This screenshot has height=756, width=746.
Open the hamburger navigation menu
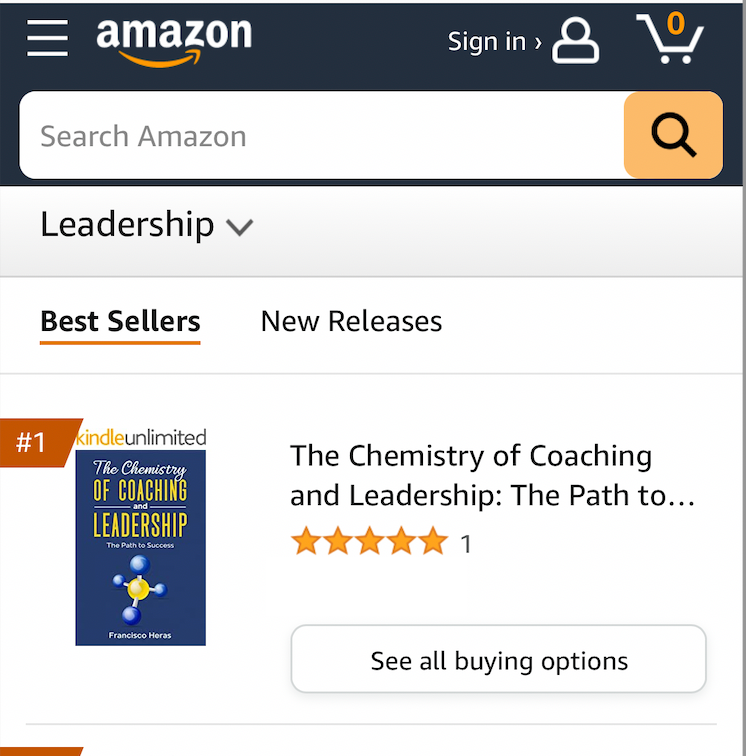point(47,39)
